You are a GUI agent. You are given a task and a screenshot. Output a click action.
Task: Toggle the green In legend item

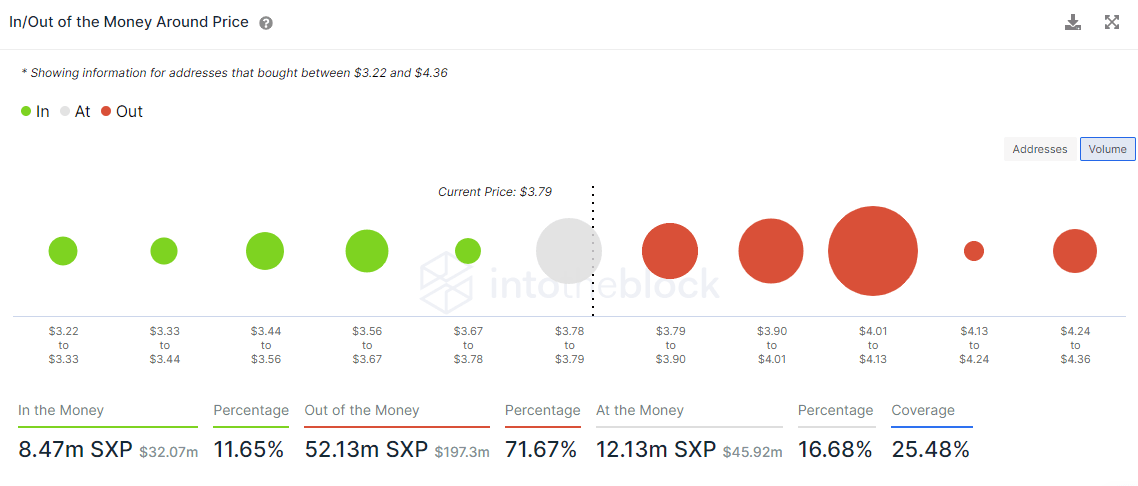(35, 112)
